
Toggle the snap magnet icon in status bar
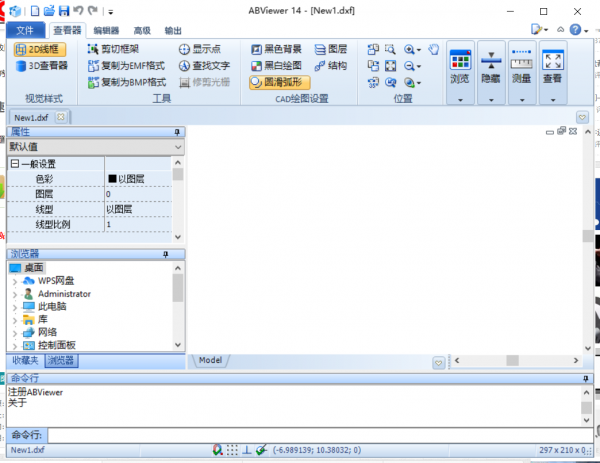[217, 450]
